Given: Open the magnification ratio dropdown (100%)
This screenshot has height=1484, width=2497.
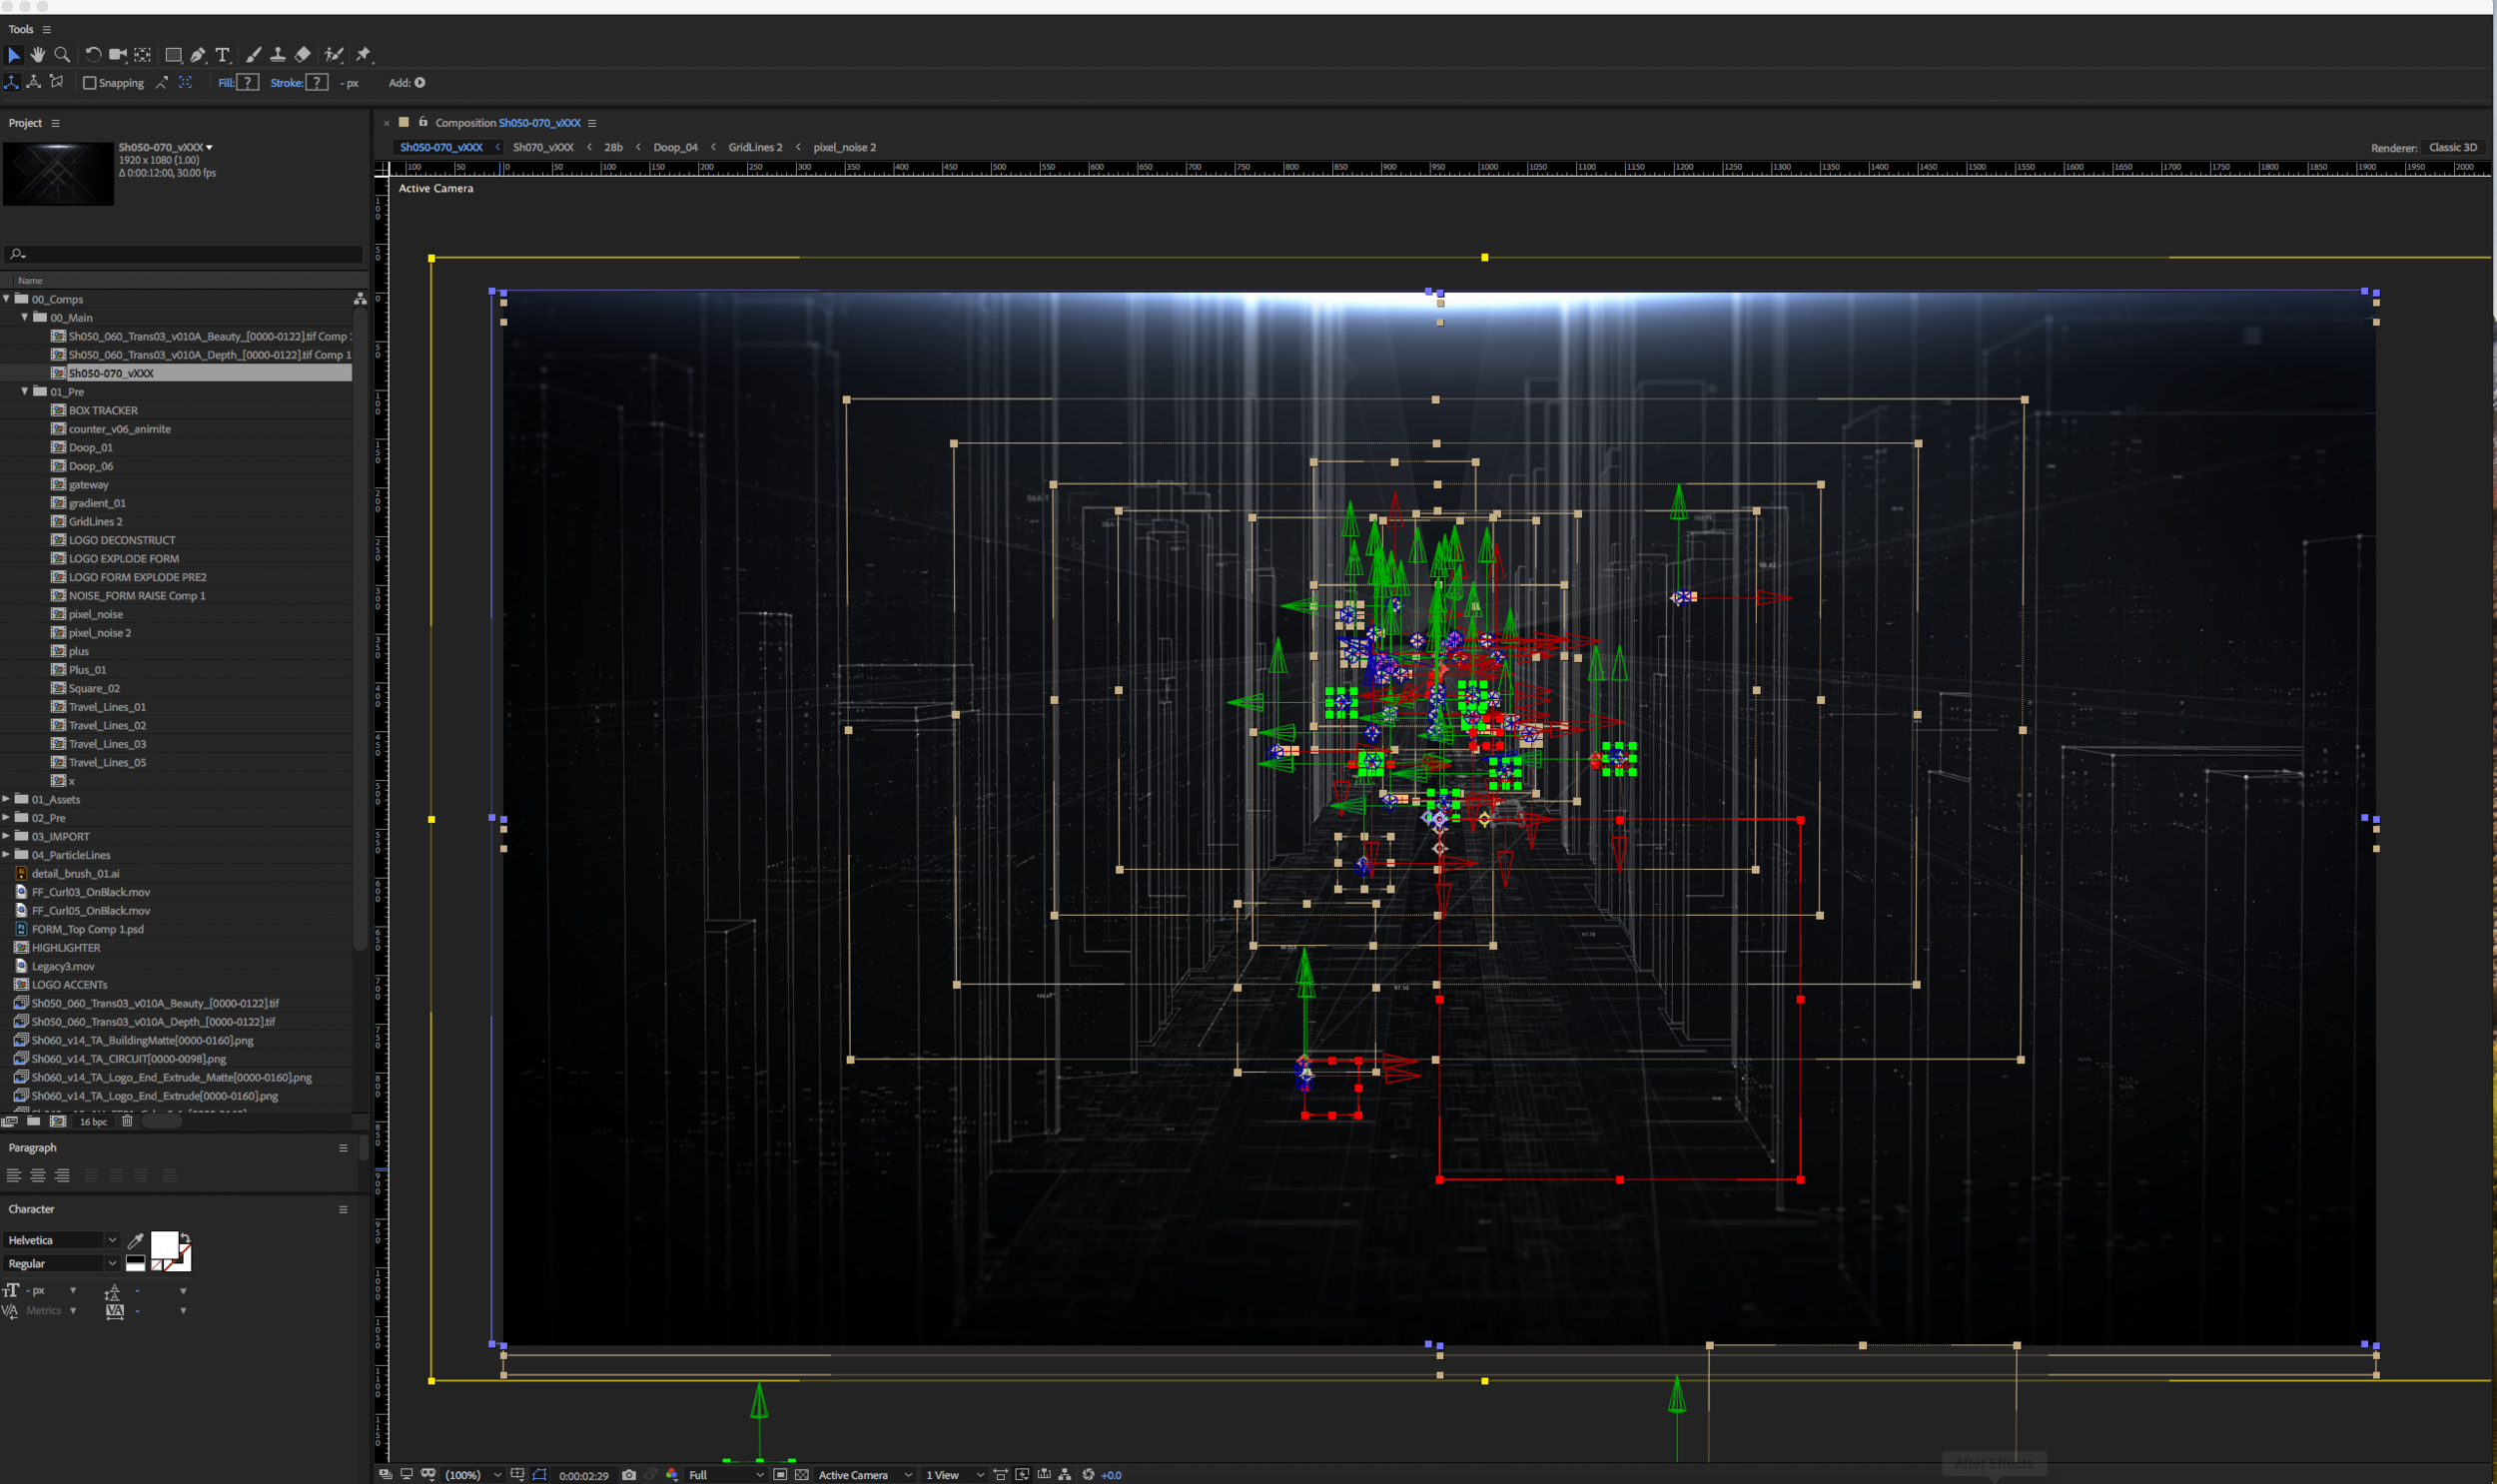Looking at the screenshot, I should [x=473, y=1475].
